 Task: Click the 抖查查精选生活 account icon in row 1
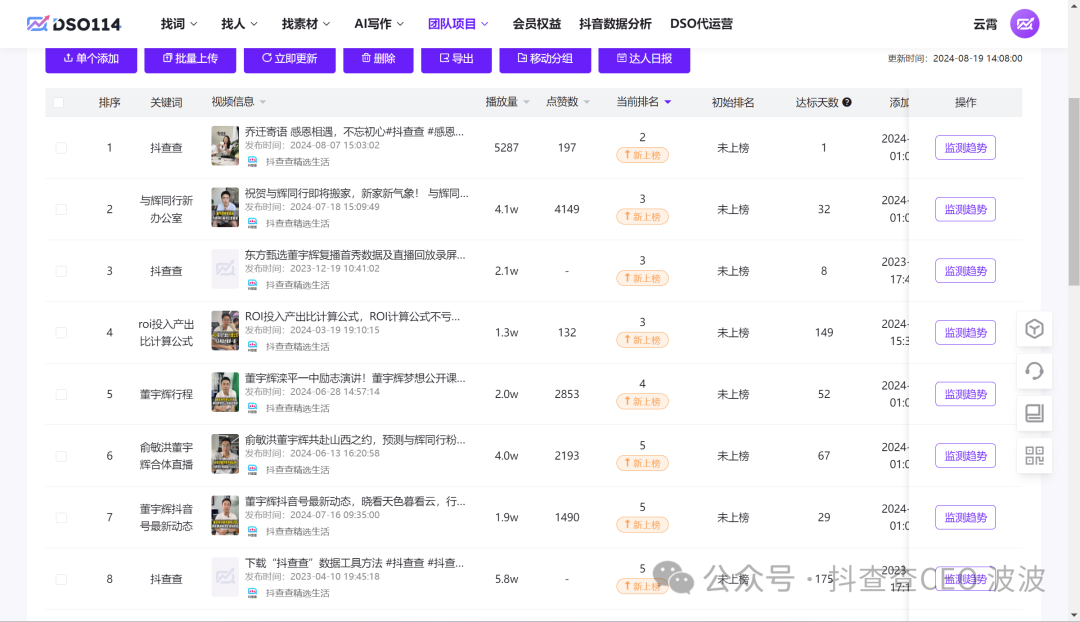tap(252, 161)
